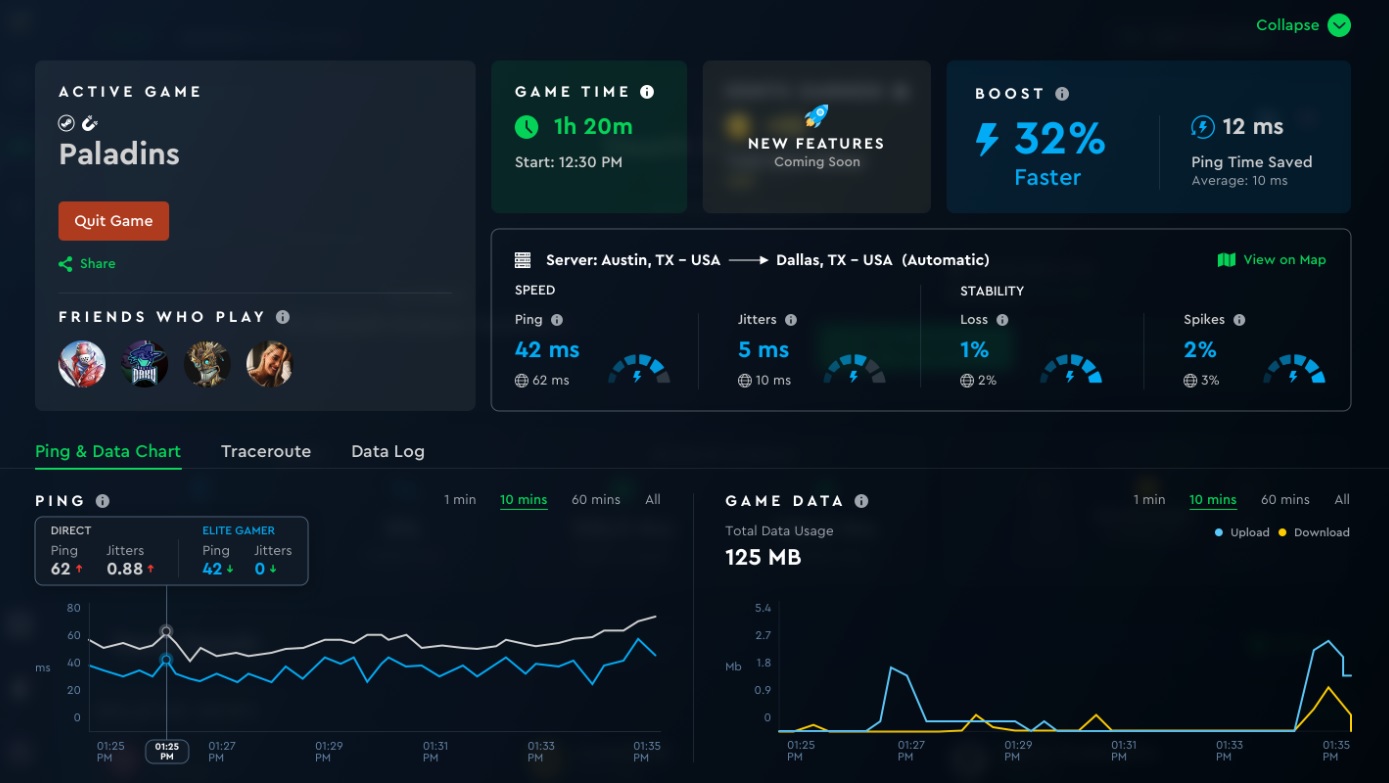Switch to the Data Log tab
The width and height of the screenshot is (1389, 783).
point(388,451)
